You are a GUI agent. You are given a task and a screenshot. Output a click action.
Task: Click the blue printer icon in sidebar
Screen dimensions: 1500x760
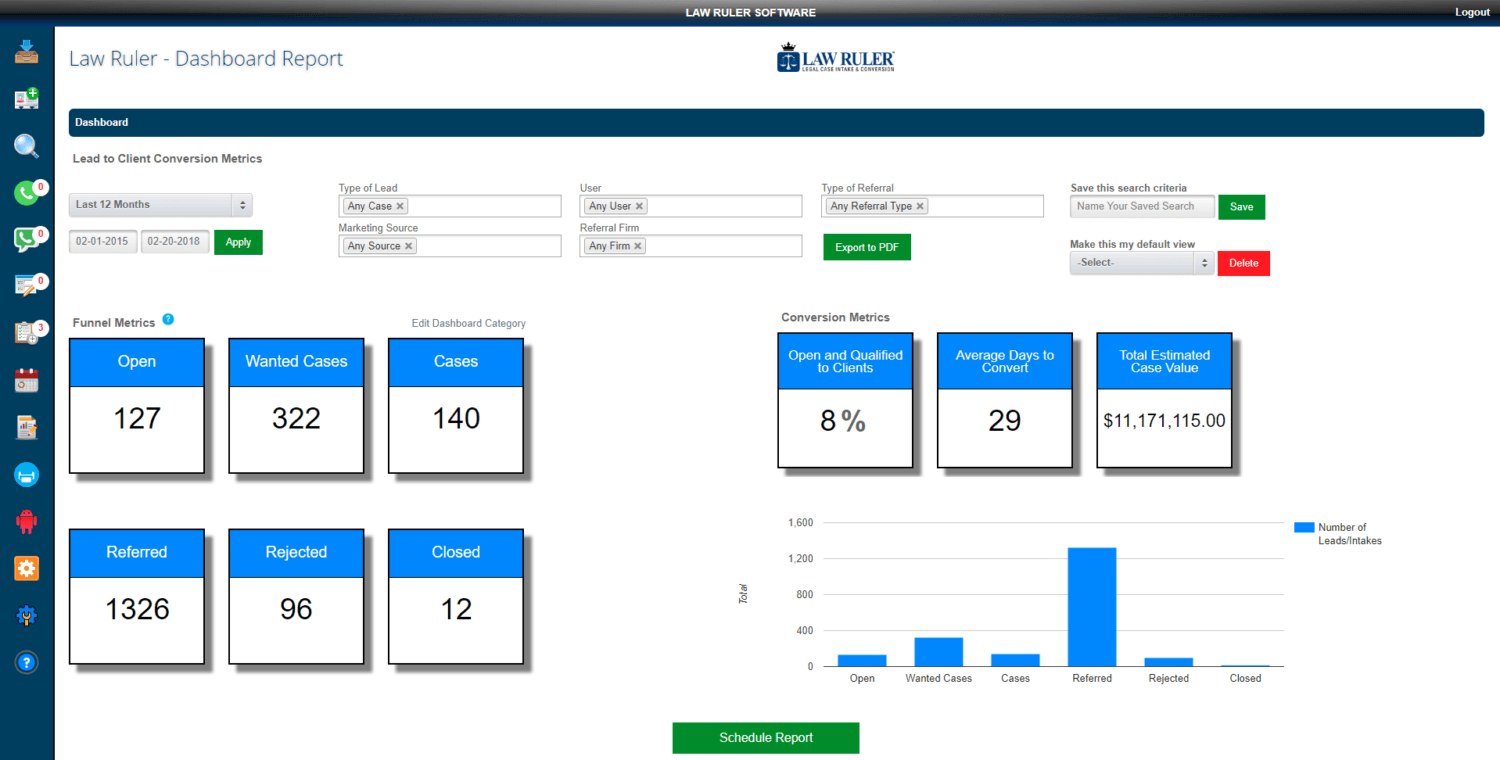point(26,475)
